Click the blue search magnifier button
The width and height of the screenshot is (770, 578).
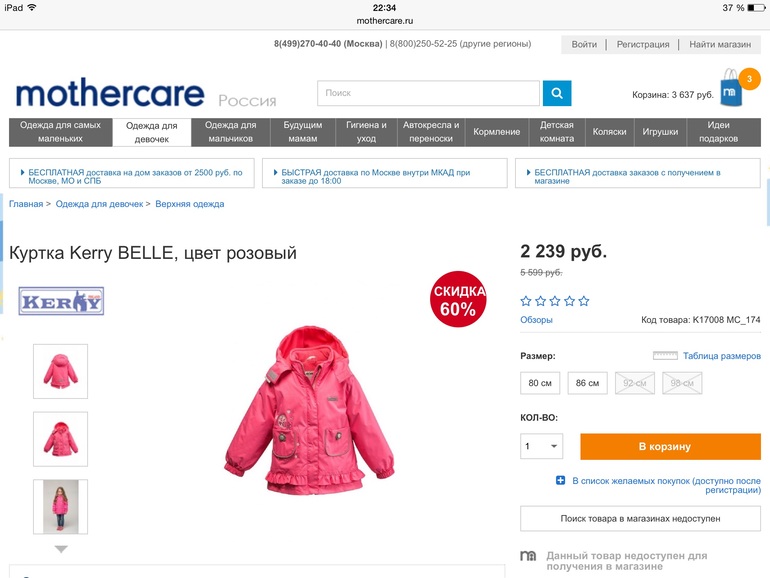[557, 93]
